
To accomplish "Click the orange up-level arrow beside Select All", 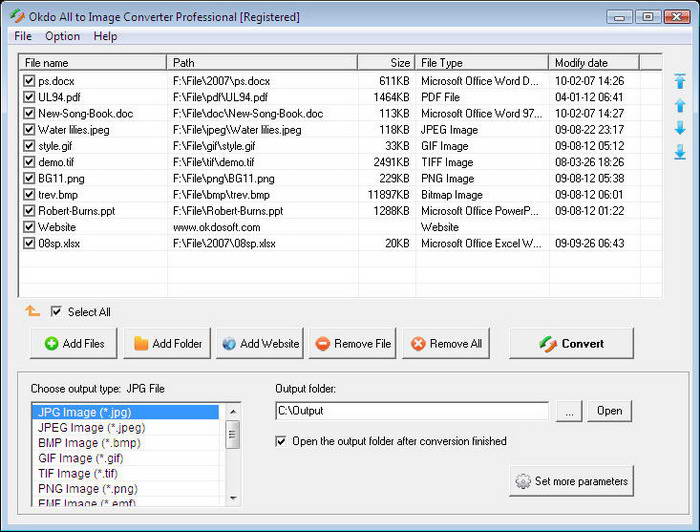I will coord(33,311).
